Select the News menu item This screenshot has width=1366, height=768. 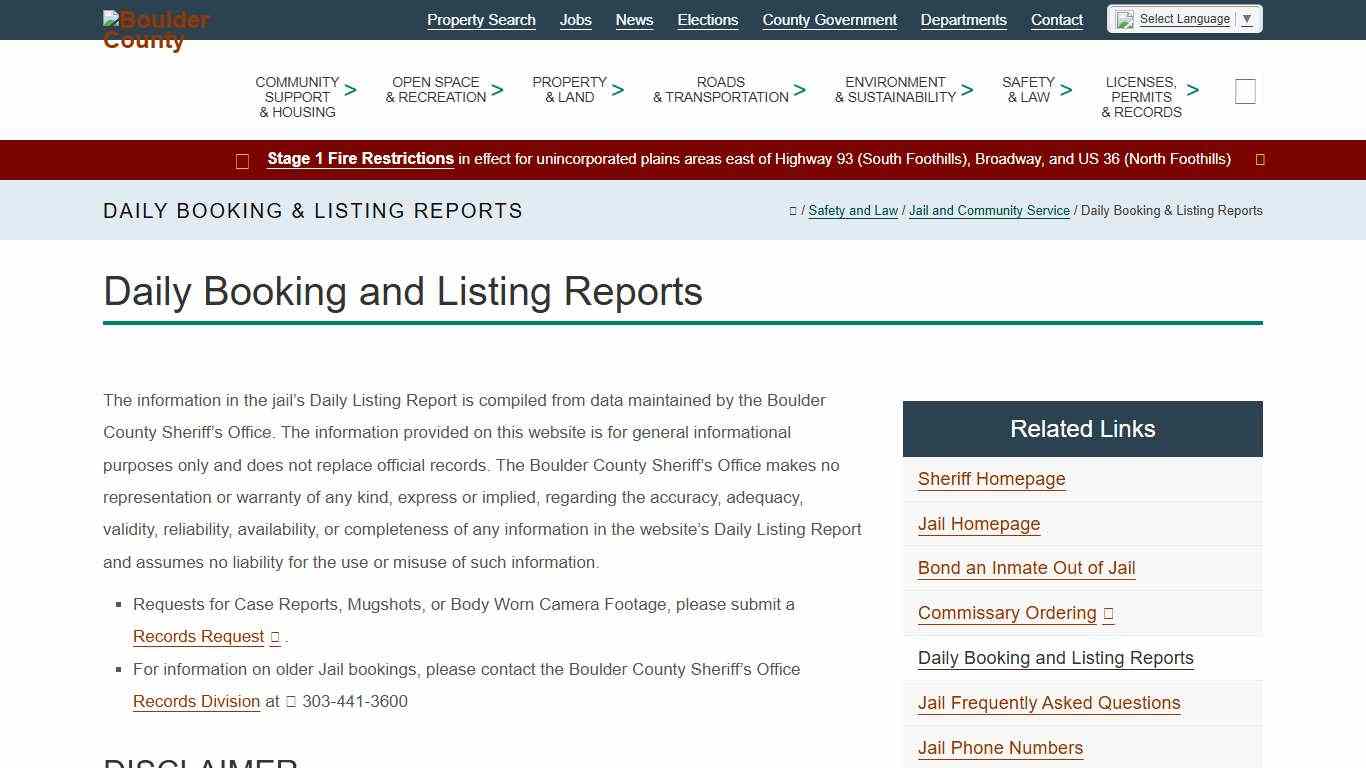634,20
